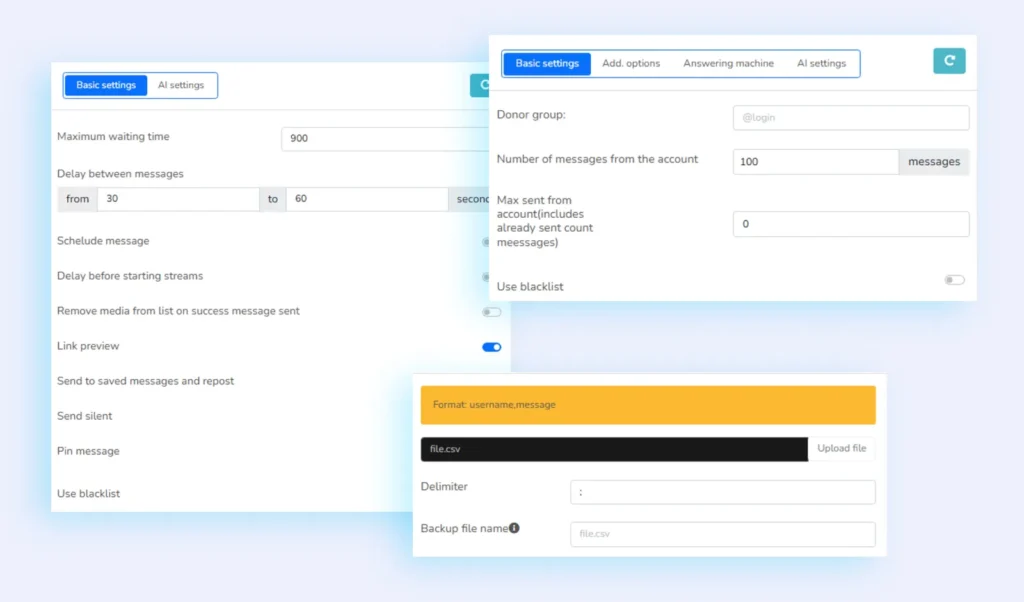The width and height of the screenshot is (1024, 602).
Task: Switch to AI settings on the right panel
Action: [x=822, y=63]
